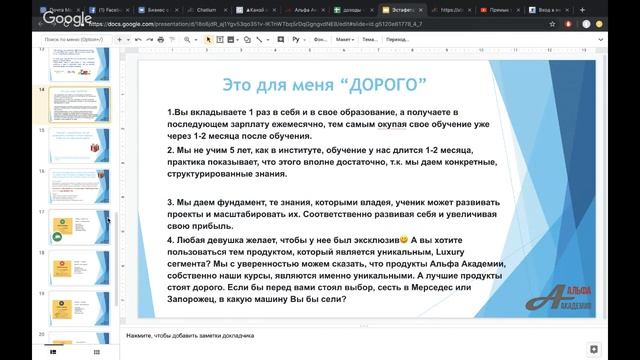
Task: Click the yellow icon right of address bar
Action: [599, 24]
